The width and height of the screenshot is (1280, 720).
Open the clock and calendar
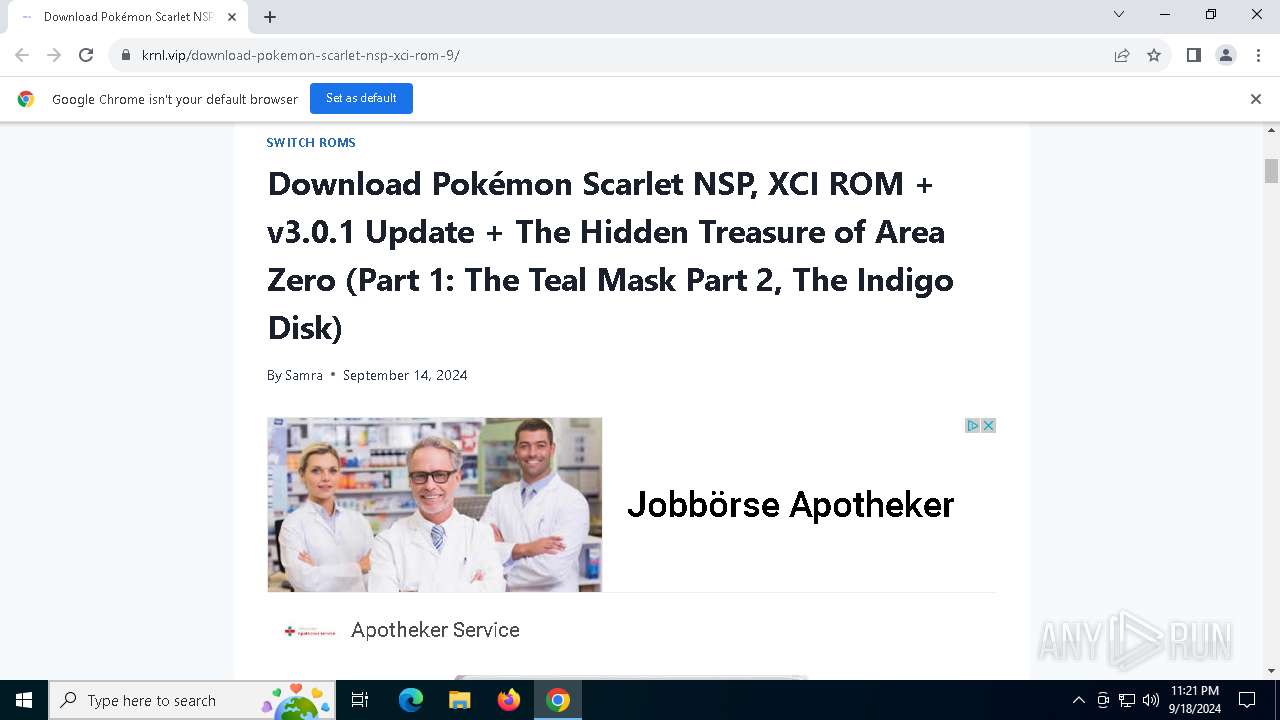(1195, 700)
